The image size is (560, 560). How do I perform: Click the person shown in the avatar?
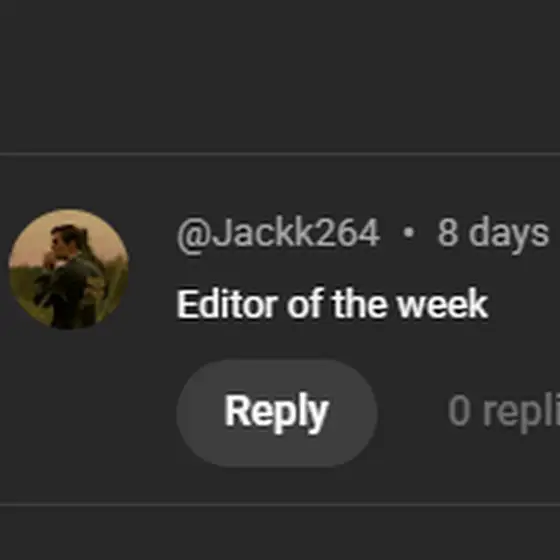(x=70, y=275)
